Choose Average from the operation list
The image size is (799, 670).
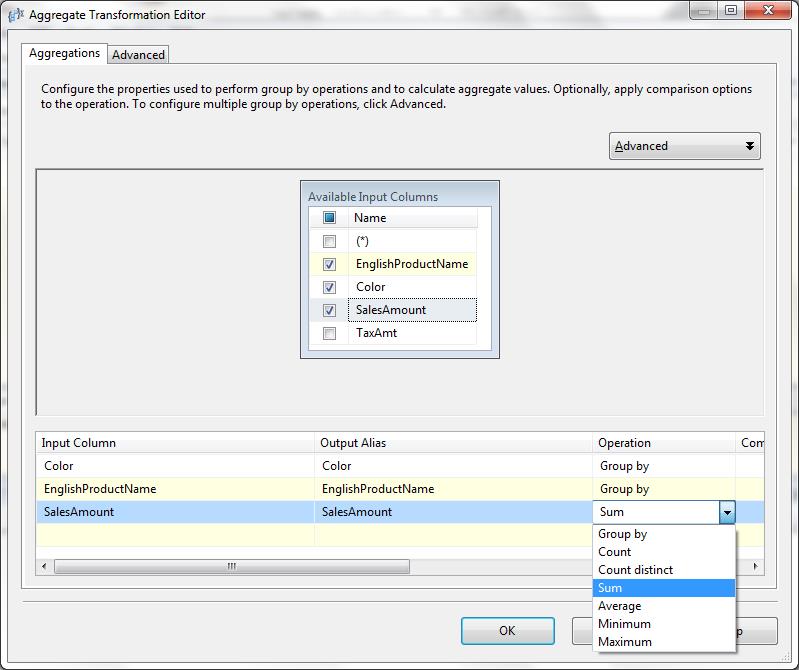[x=619, y=606]
